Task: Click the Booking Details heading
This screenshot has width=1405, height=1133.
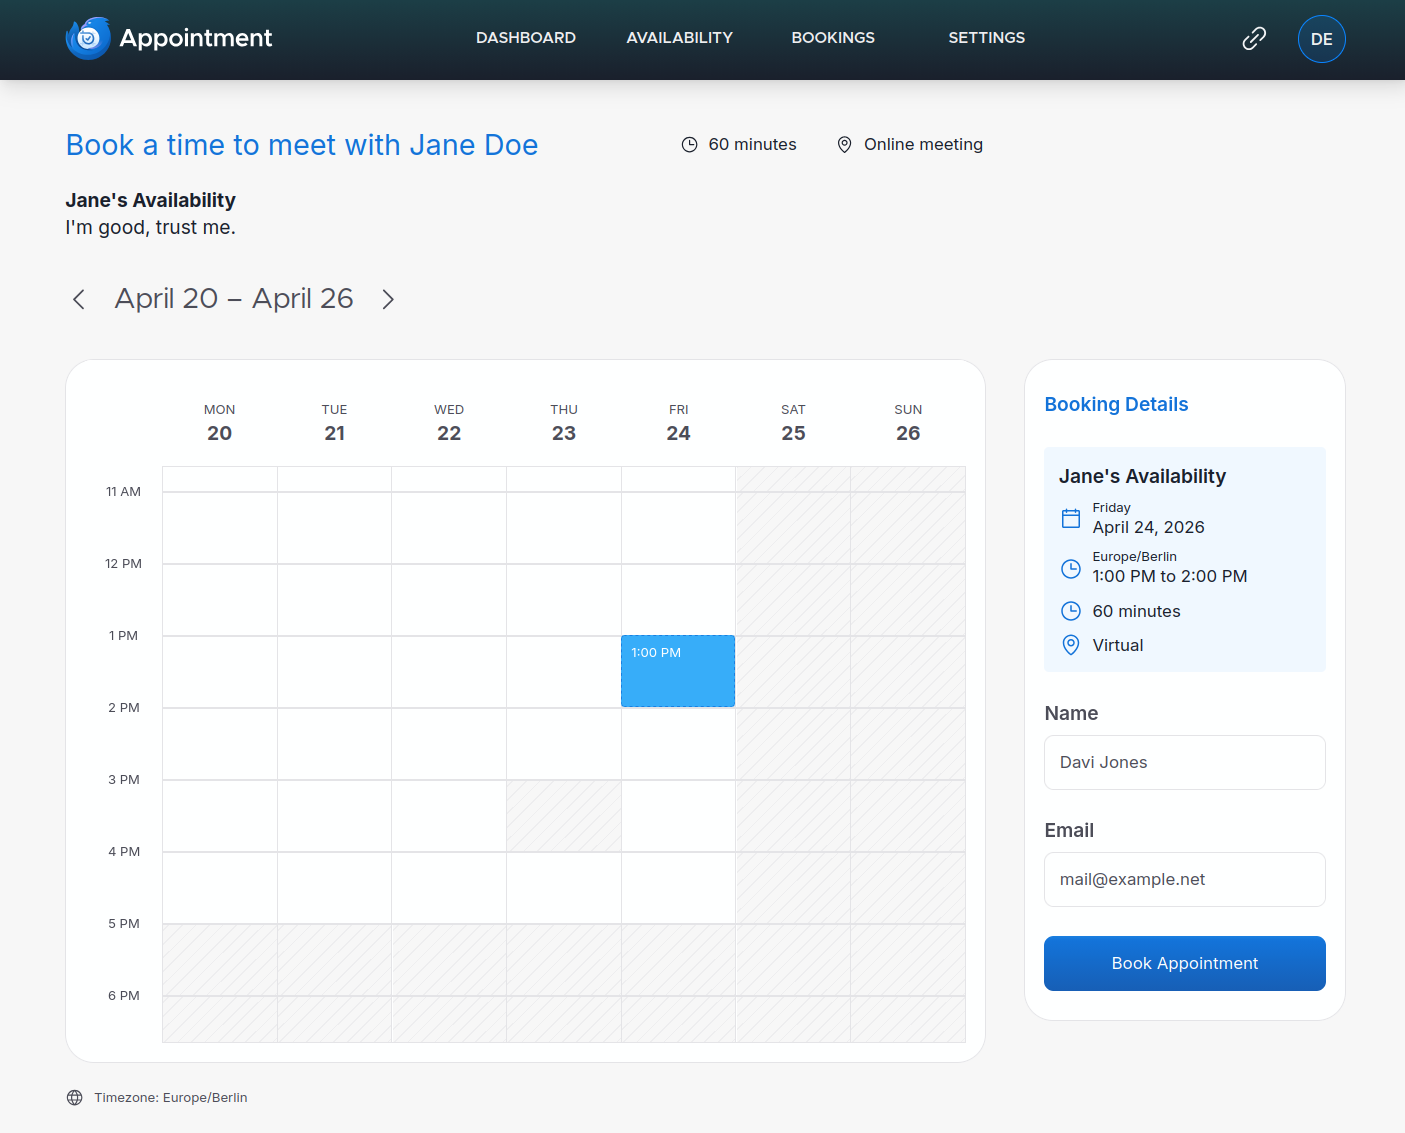Action: [1116, 404]
